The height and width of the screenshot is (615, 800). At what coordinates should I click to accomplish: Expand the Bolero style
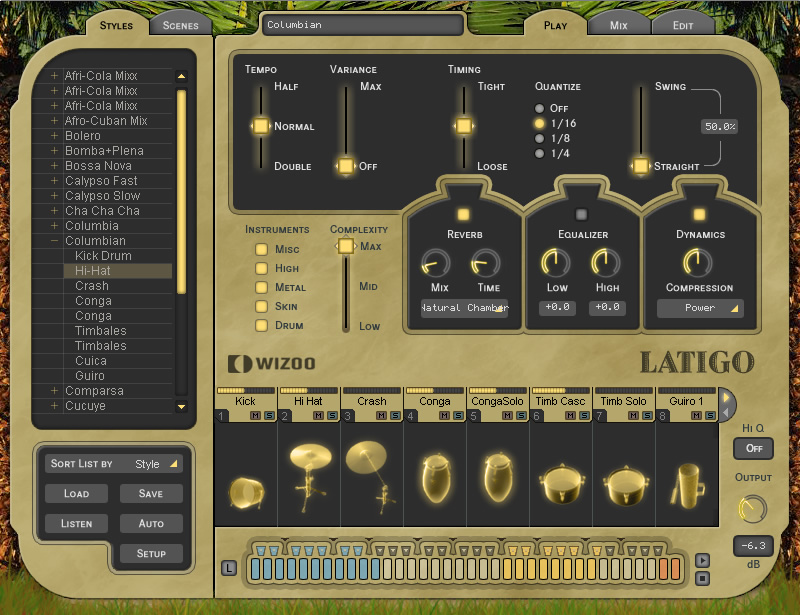point(54,136)
